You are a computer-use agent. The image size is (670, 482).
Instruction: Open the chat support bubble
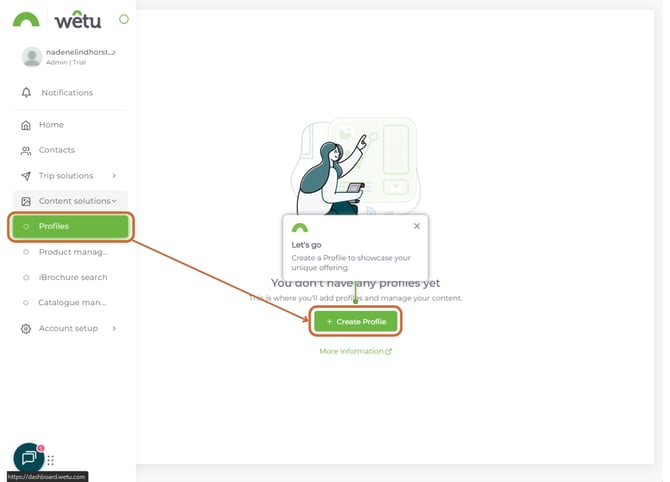28,457
